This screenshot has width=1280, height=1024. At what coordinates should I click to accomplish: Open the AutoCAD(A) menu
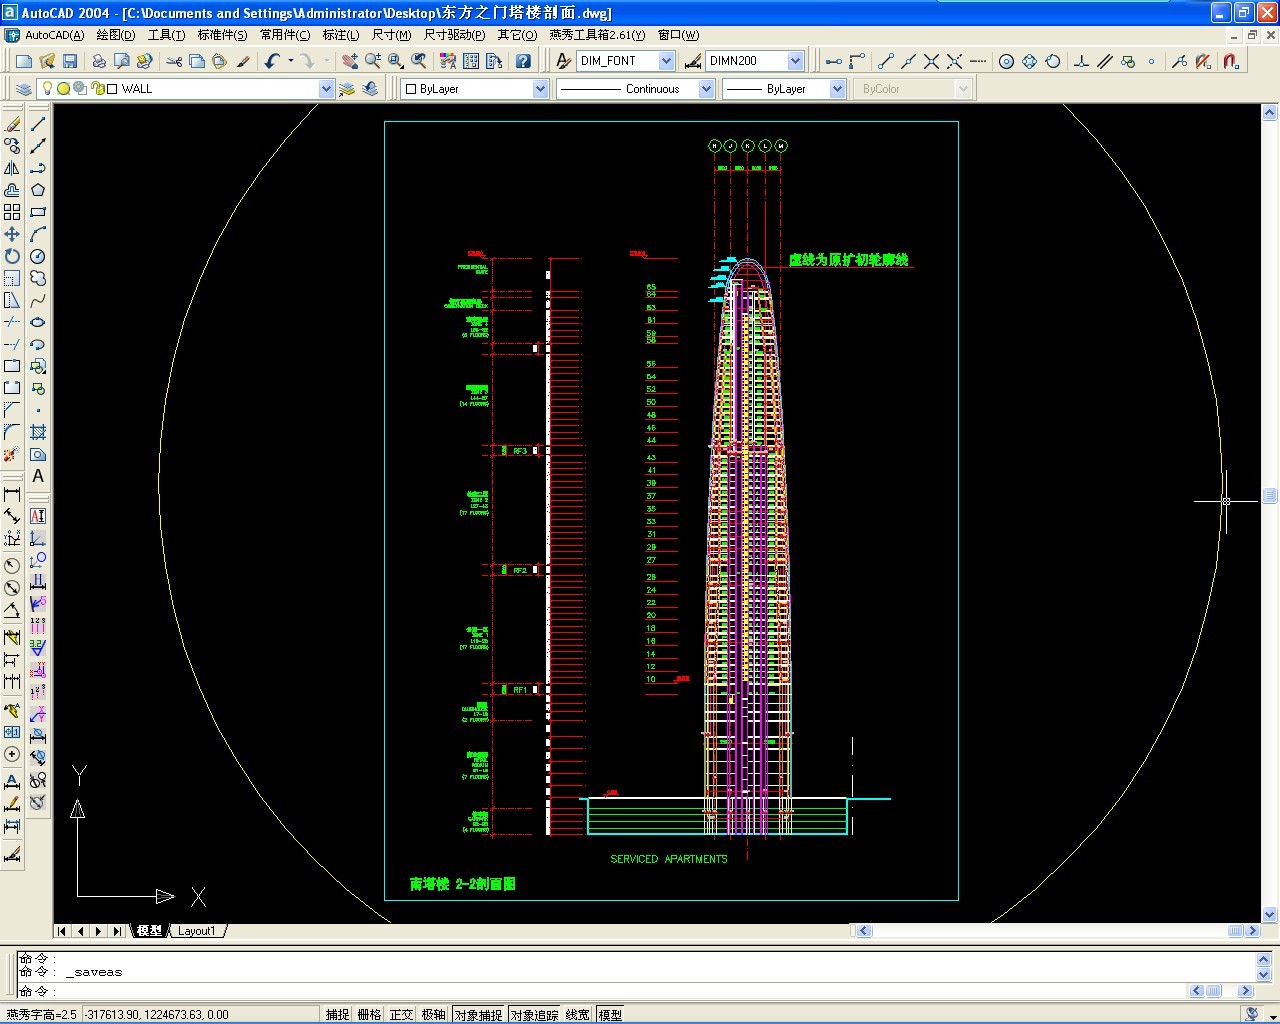pyautogui.click(x=54, y=35)
